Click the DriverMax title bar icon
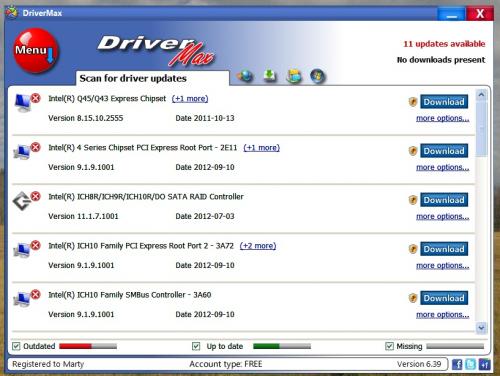 tap(12, 13)
